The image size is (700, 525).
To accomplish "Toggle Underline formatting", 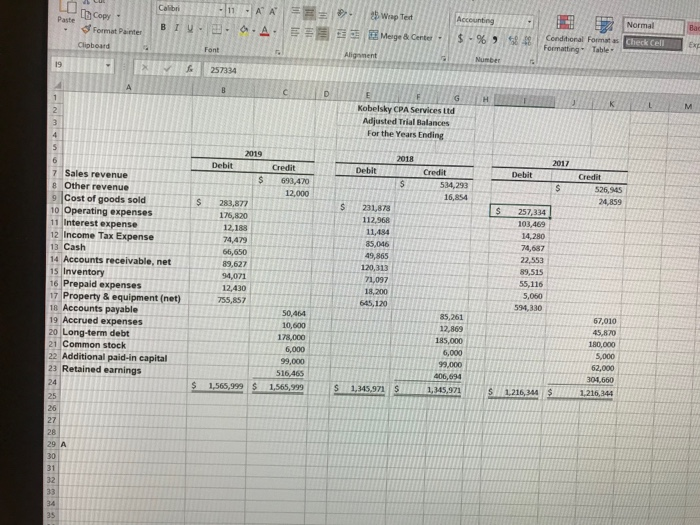I will [x=190, y=28].
